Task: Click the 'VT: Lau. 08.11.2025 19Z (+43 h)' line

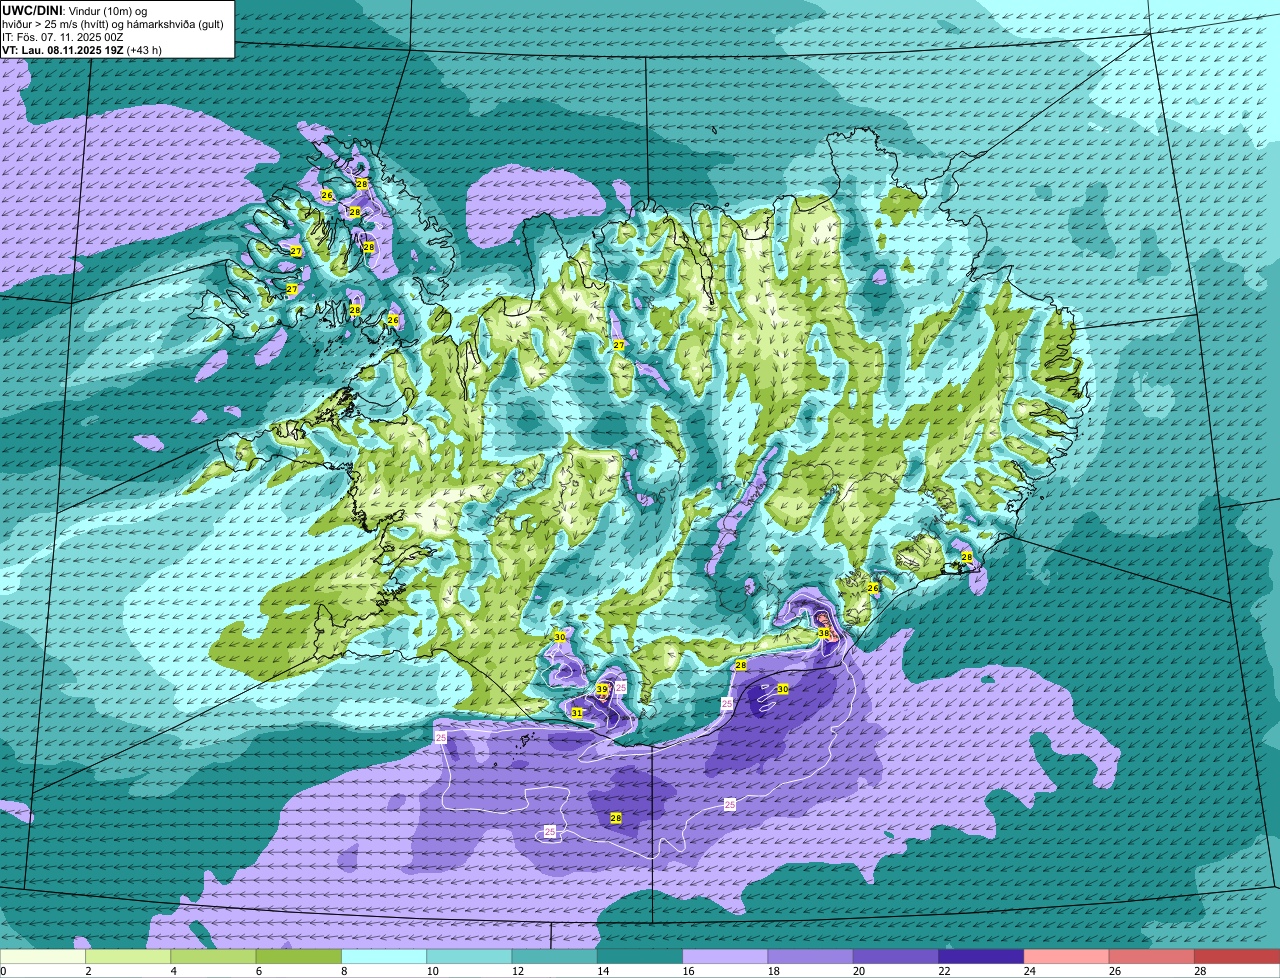Action: [x=82, y=49]
